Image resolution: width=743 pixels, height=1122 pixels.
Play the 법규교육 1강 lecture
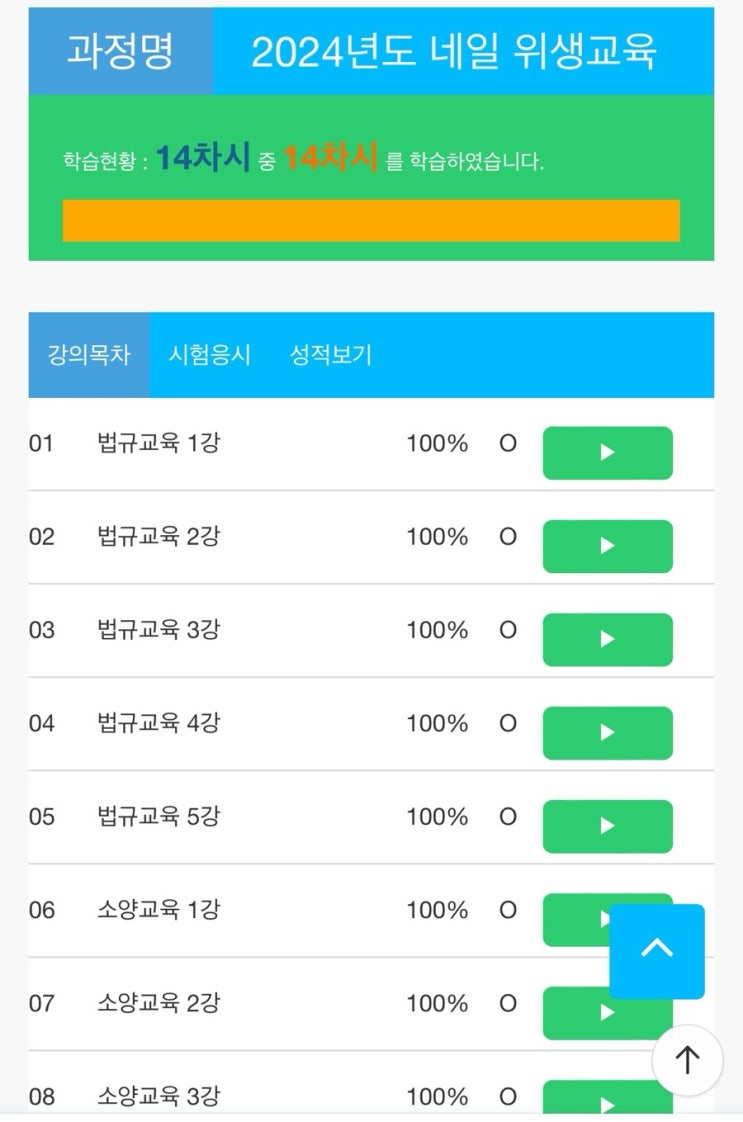[607, 453]
